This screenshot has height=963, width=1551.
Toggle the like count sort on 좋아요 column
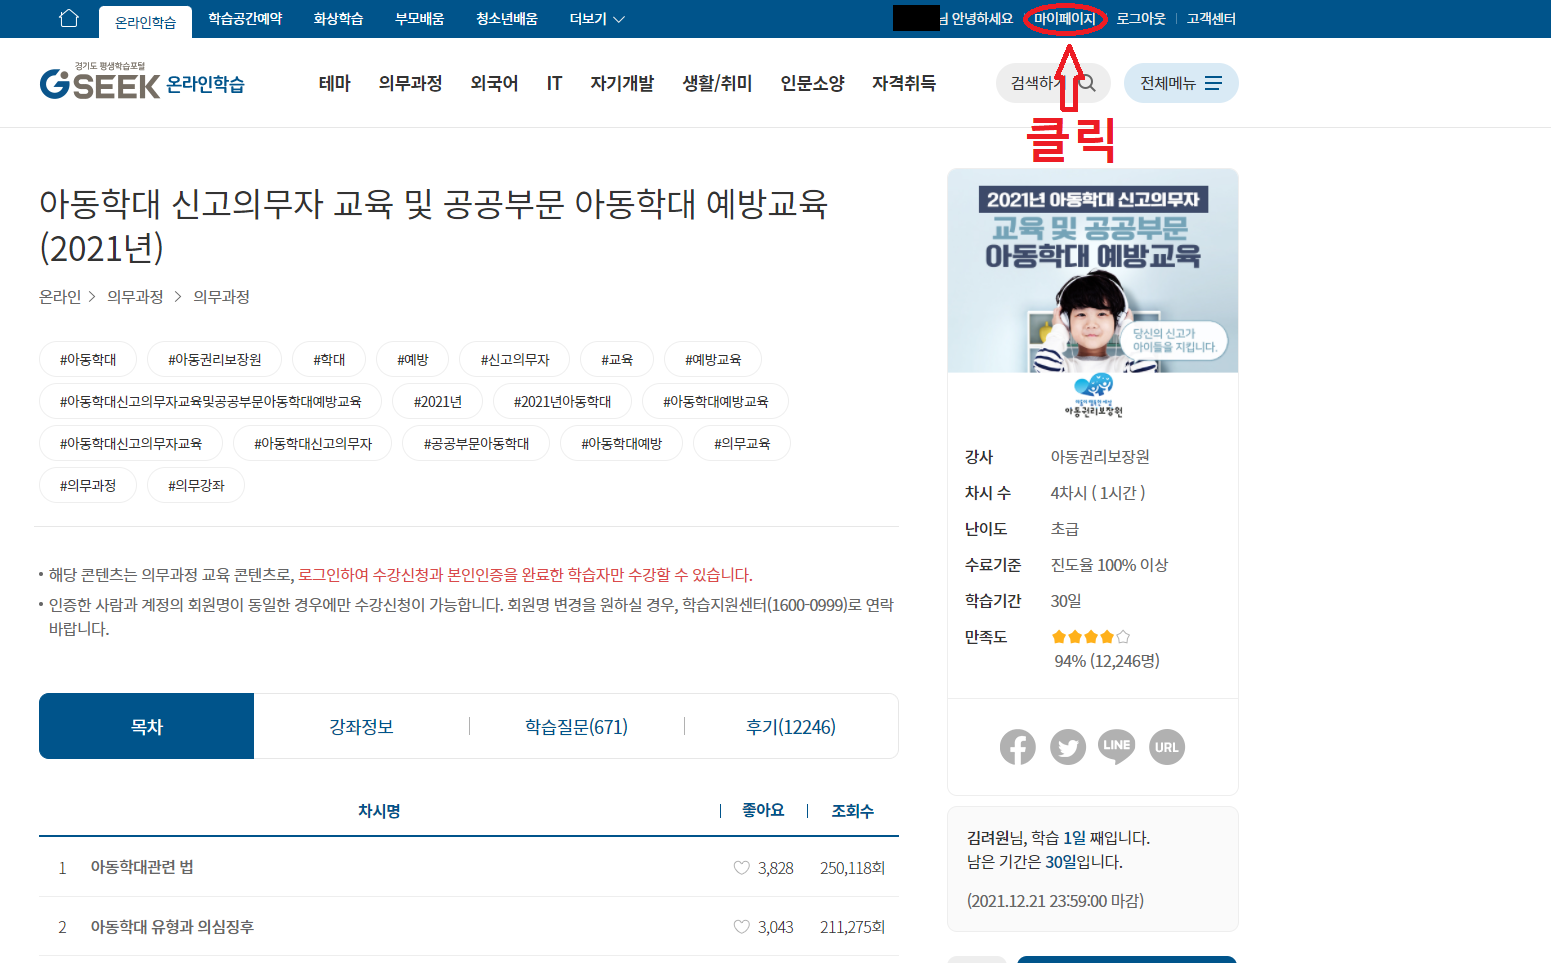(x=763, y=810)
